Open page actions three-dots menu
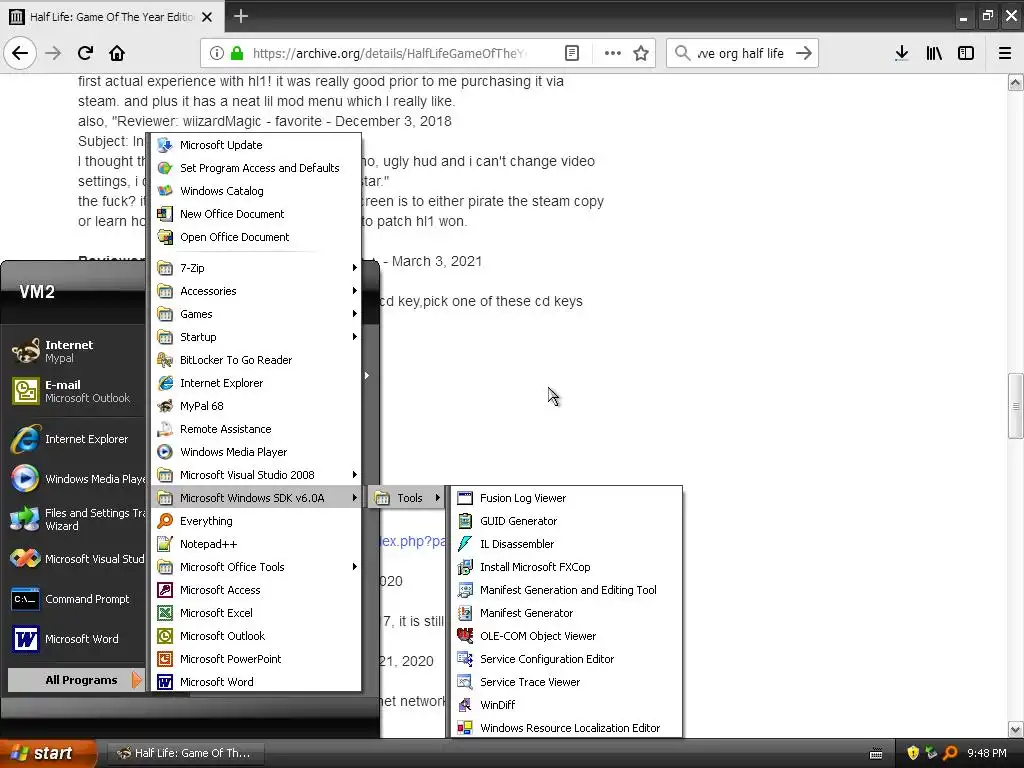 [613, 54]
